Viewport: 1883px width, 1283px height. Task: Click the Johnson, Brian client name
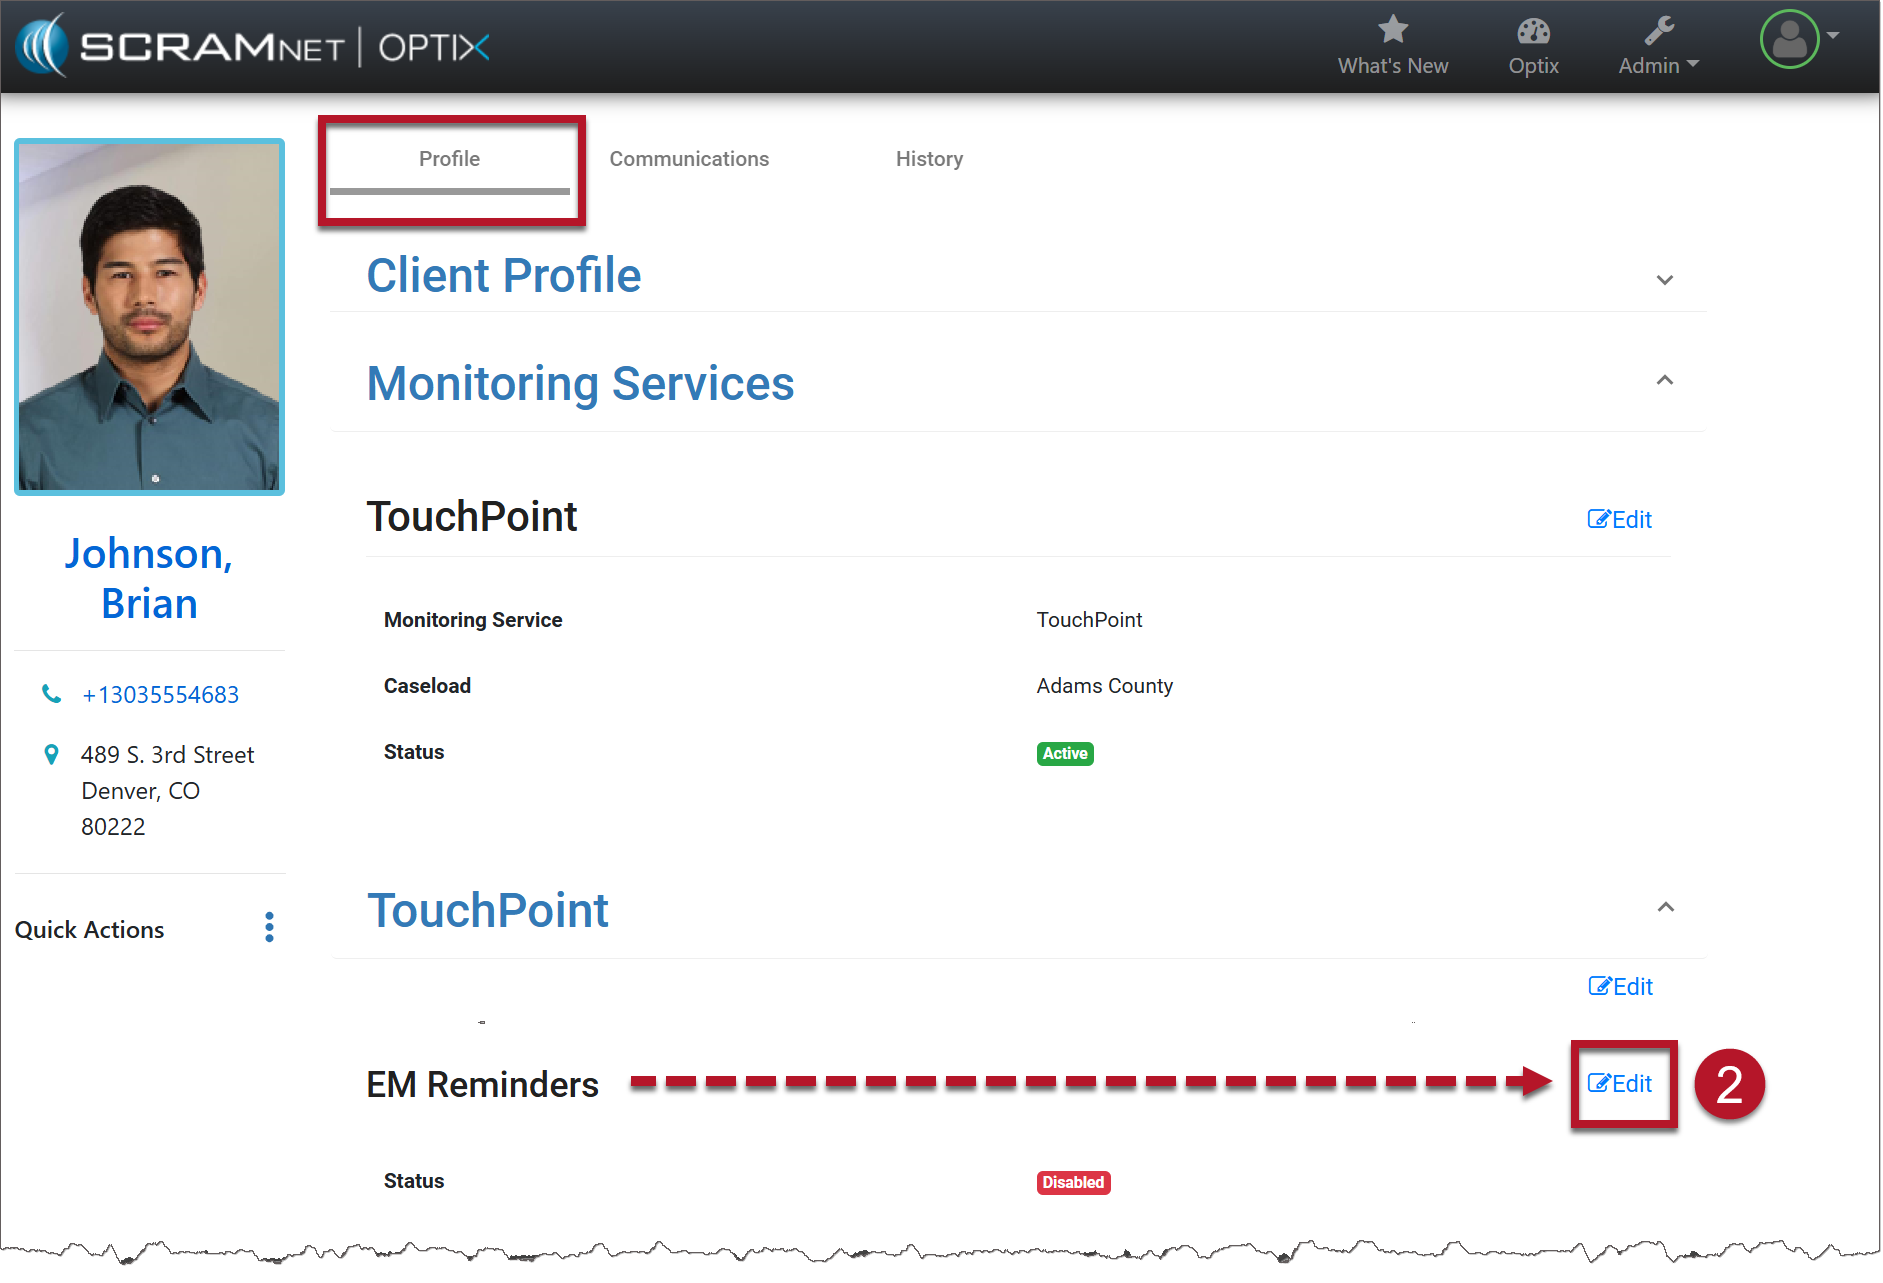pyautogui.click(x=149, y=578)
